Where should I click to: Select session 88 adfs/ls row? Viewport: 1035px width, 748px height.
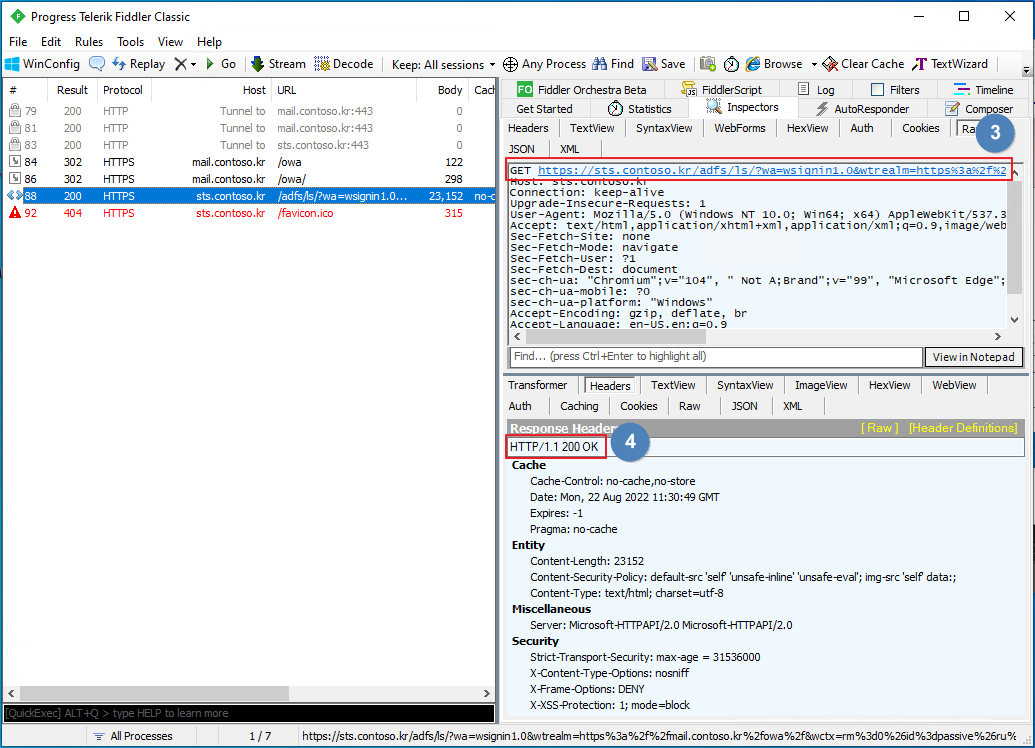(249, 196)
